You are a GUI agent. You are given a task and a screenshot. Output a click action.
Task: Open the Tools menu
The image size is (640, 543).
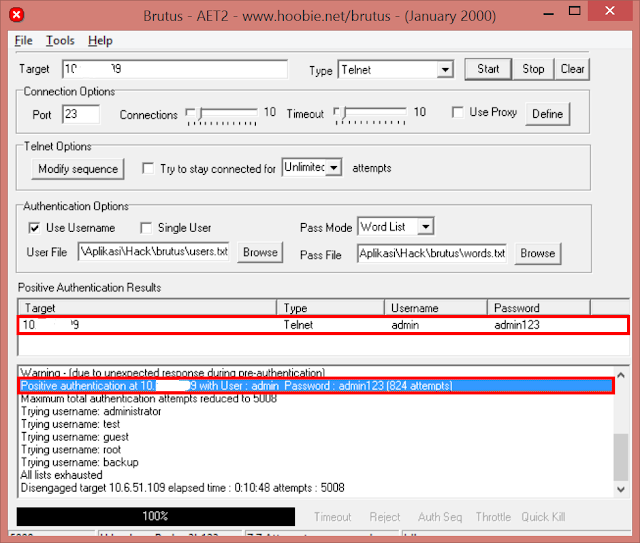point(60,40)
